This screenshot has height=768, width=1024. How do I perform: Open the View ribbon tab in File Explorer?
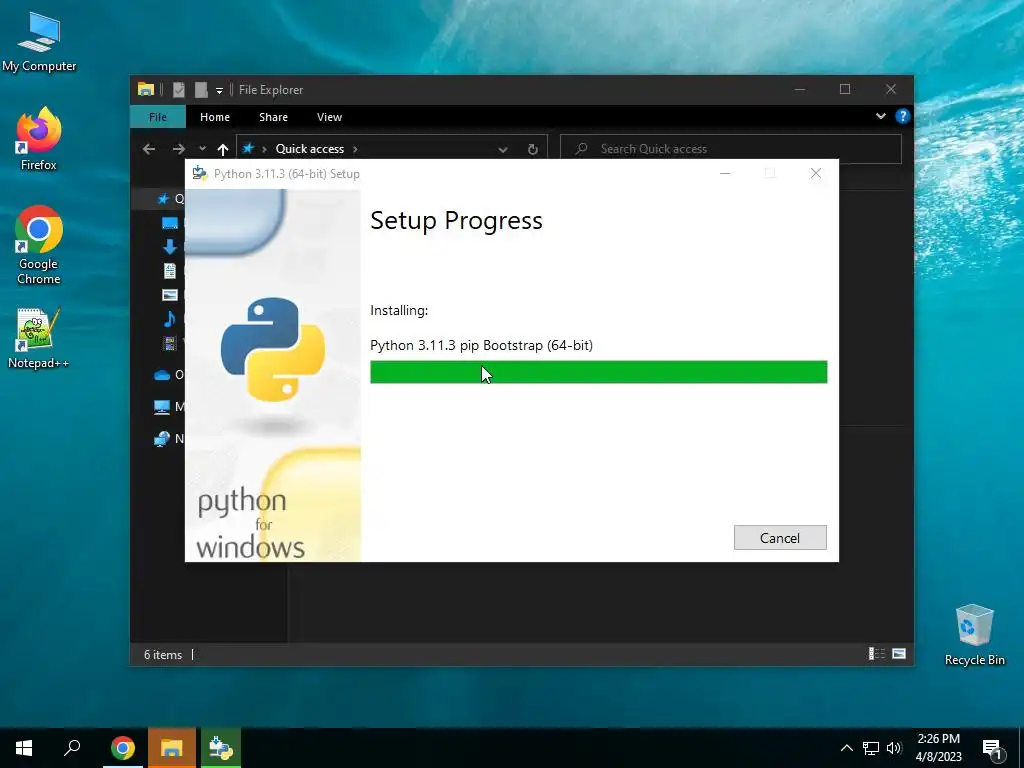click(329, 117)
